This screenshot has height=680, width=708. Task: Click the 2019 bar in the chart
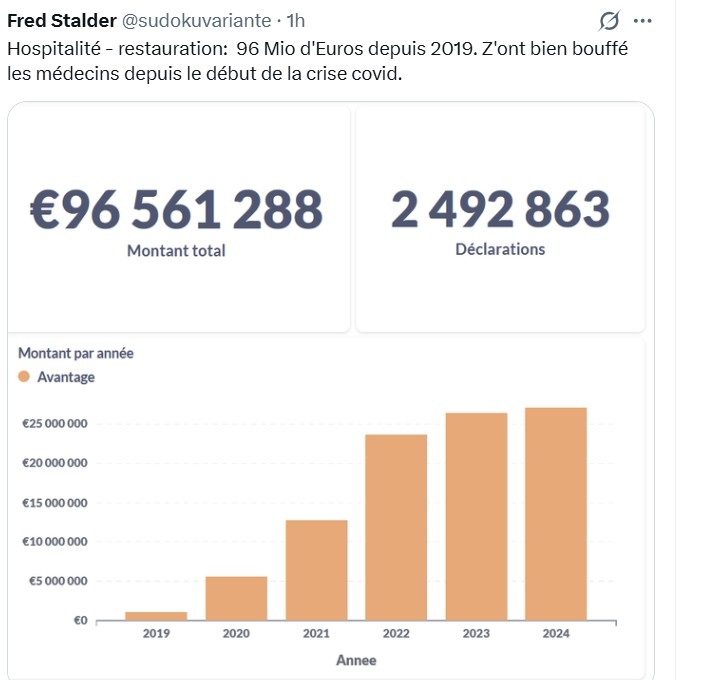[156, 615]
